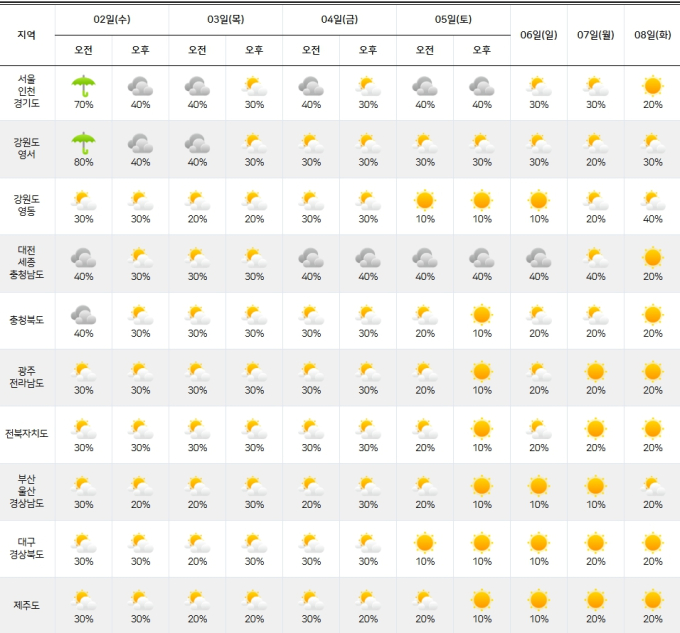Click the cloudy icon for 대전 세종 충청남도 on 06일(일)
Image resolution: width=680 pixels, height=633 pixels.
click(x=539, y=258)
